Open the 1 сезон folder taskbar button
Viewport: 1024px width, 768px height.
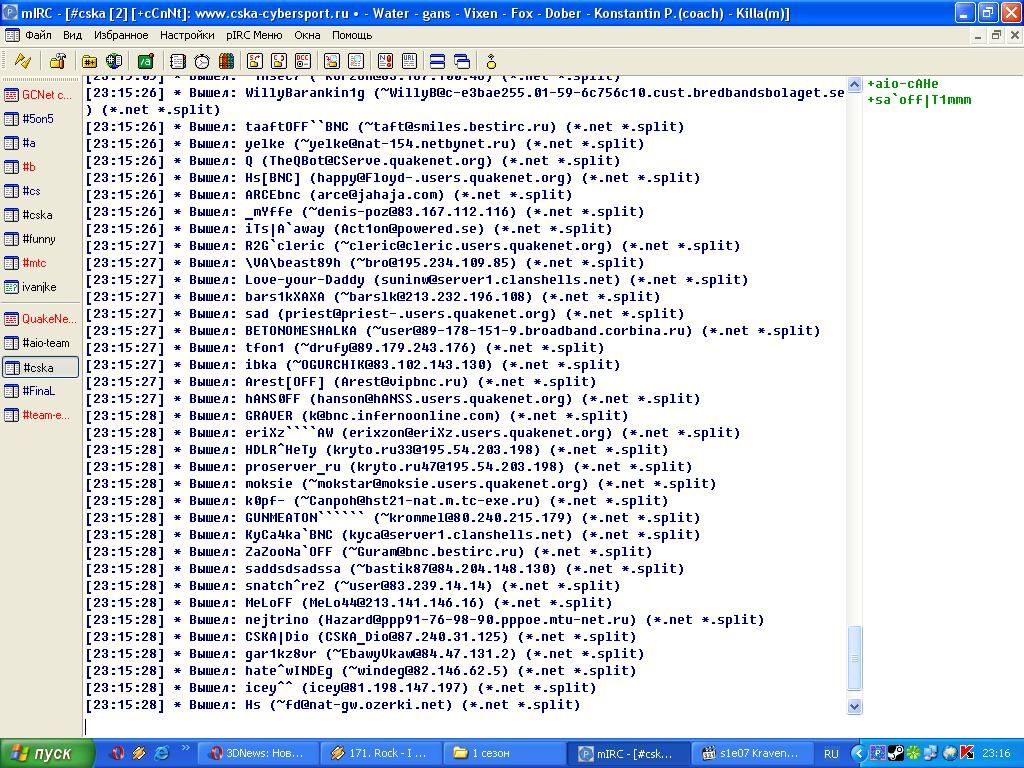point(504,753)
